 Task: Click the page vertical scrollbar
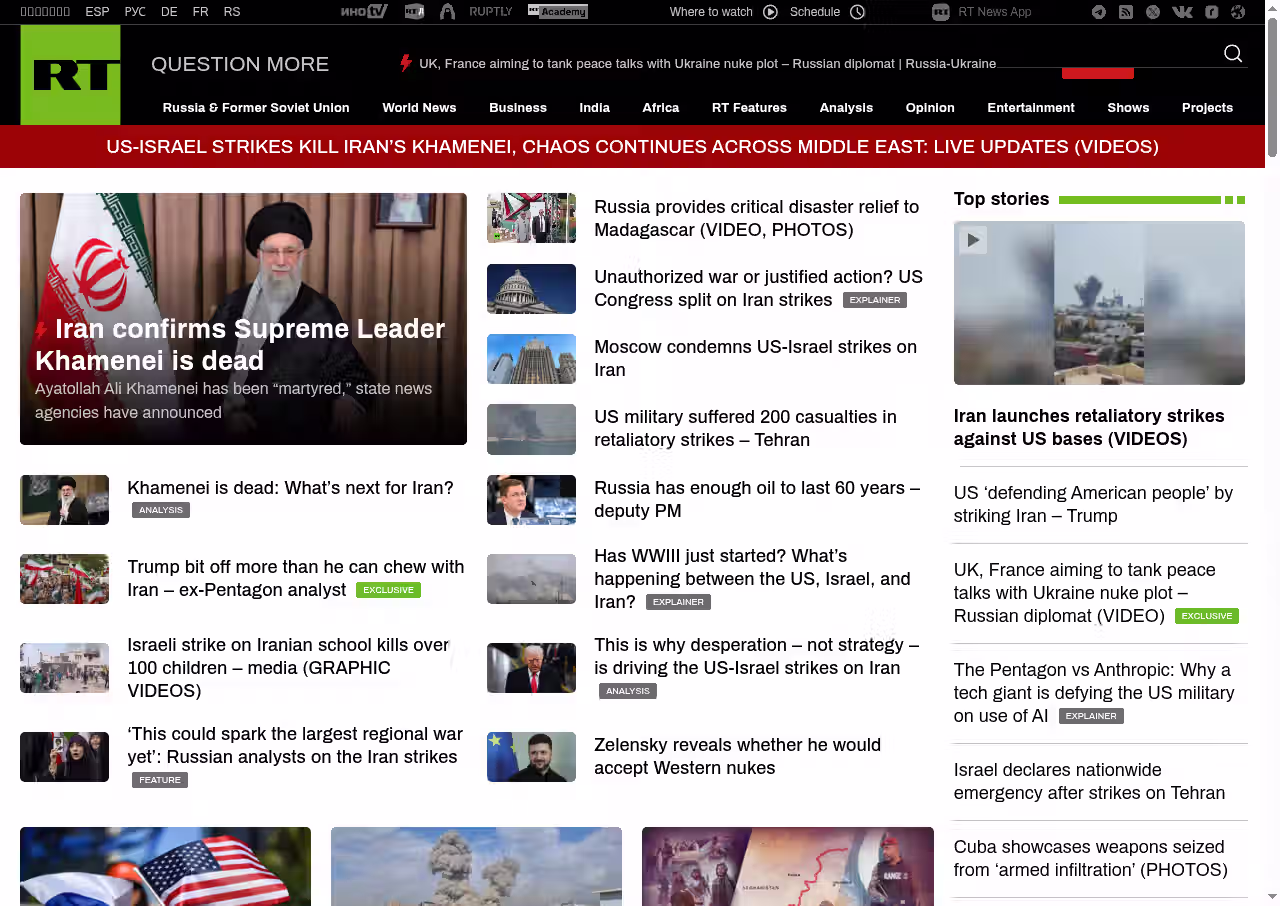(x=1272, y=90)
